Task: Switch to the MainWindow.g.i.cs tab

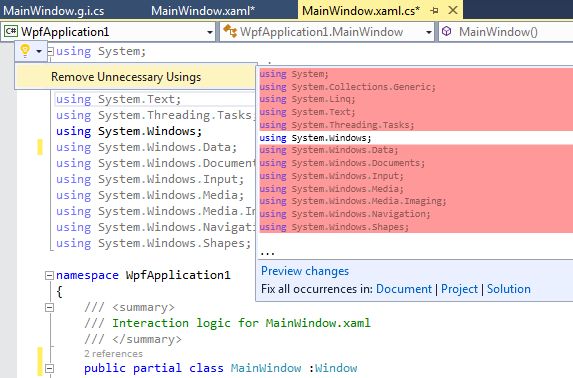Action: pyautogui.click(x=53, y=11)
